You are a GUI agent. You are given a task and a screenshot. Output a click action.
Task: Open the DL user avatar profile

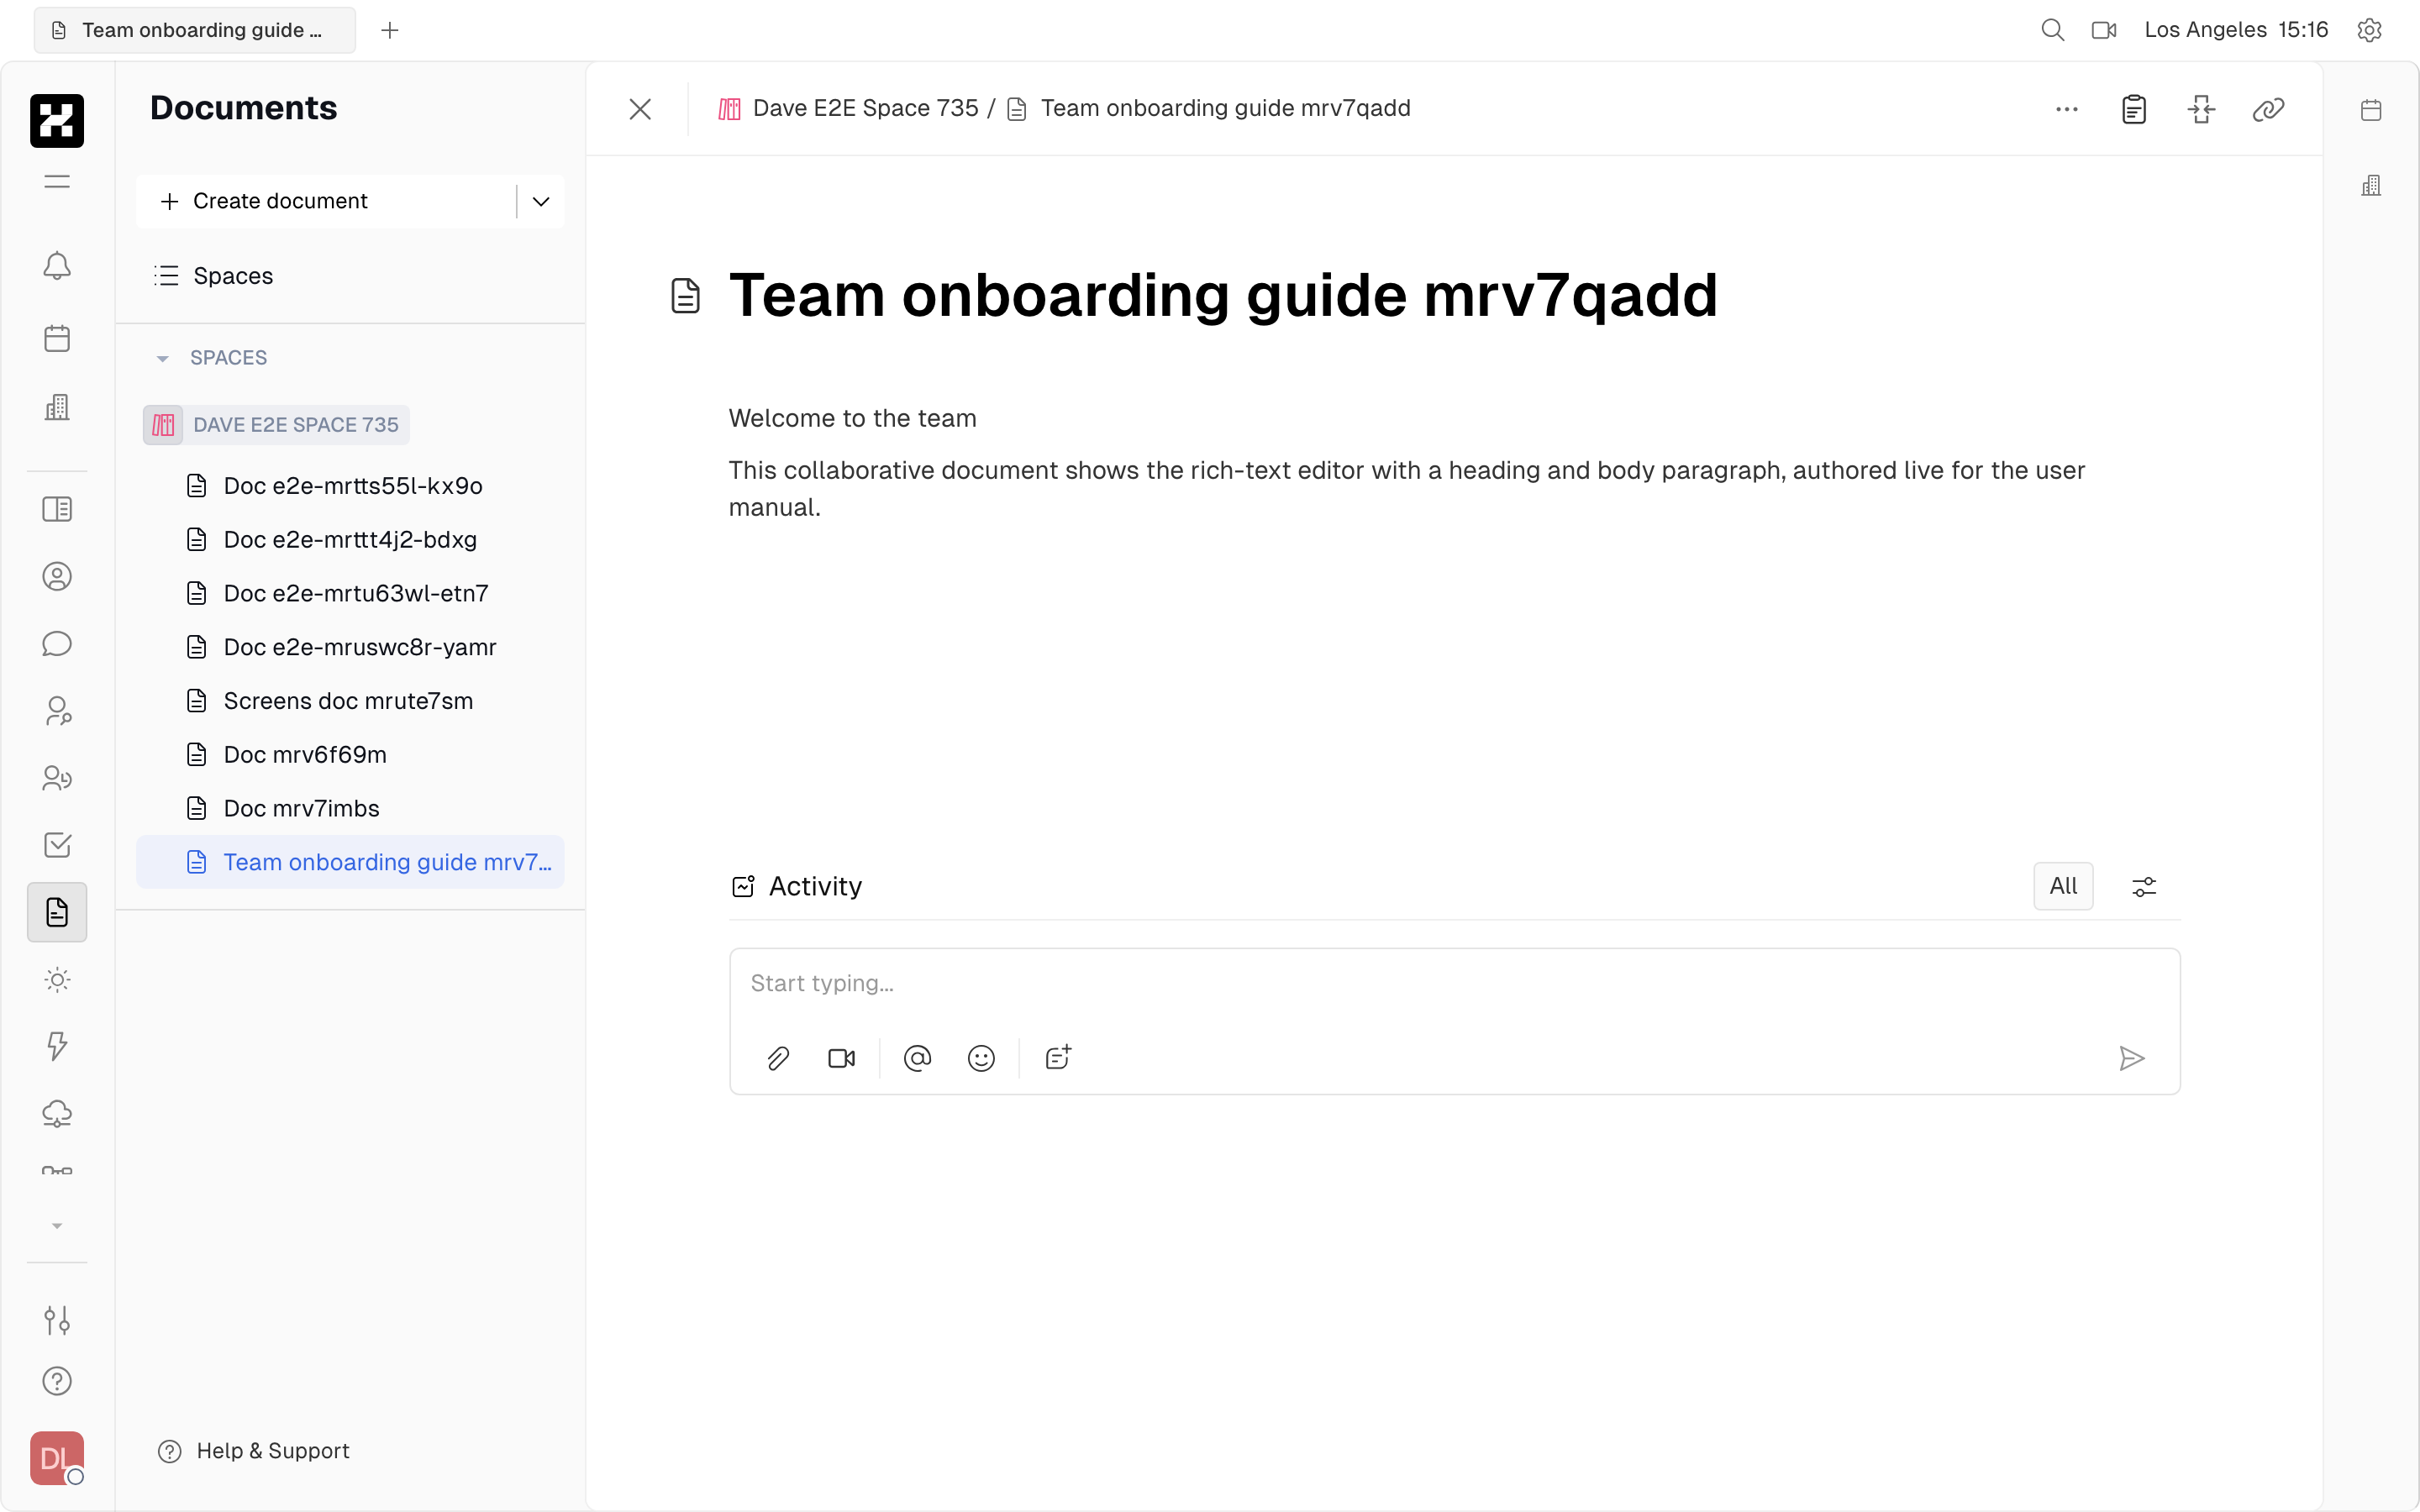(x=57, y=1458)
